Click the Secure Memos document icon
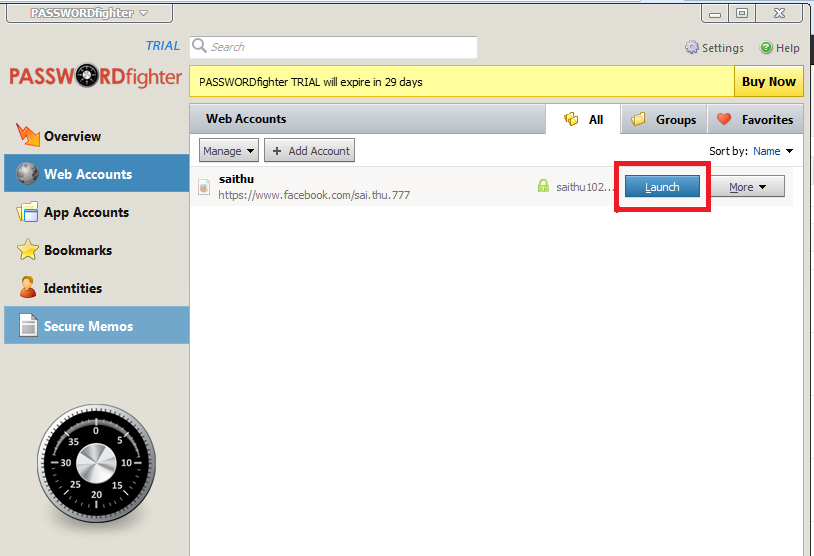 coord(28,326)
